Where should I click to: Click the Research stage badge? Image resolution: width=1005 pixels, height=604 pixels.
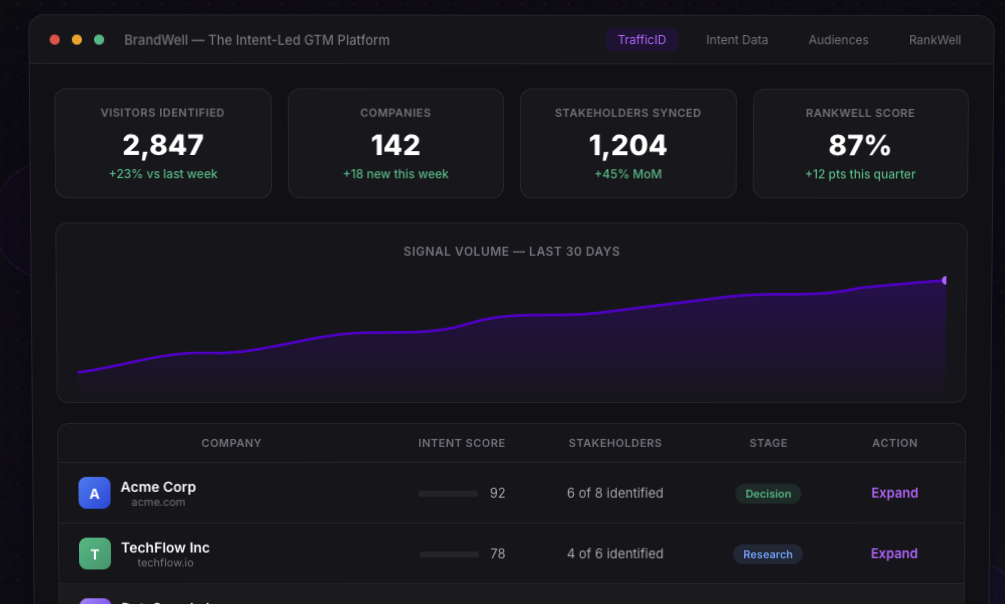768,555
